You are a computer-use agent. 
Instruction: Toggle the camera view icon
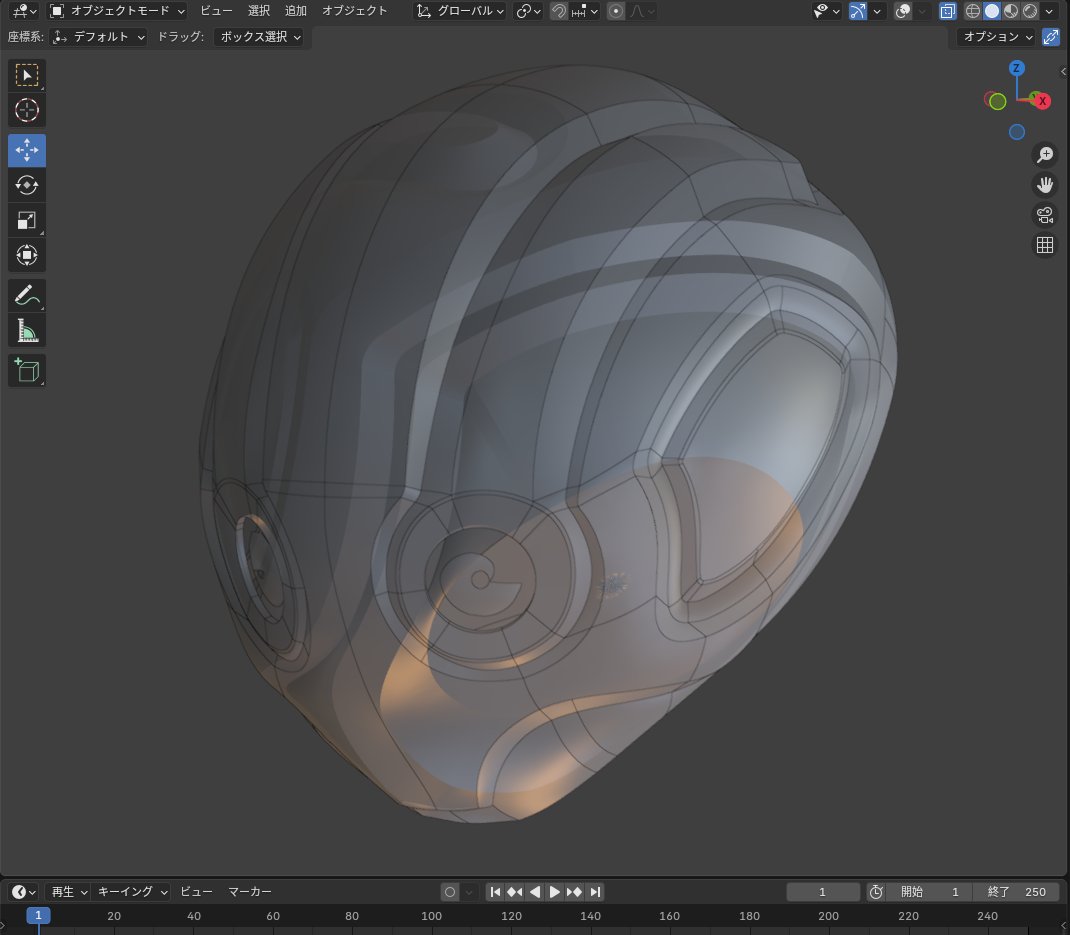tap(1045, 215)
